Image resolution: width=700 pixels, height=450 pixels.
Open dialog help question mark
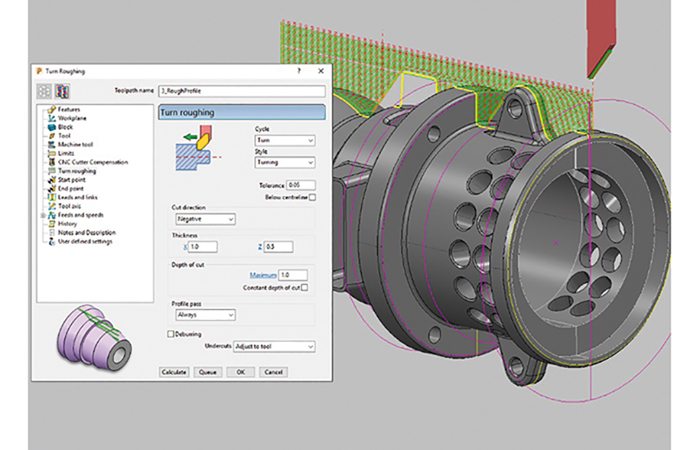(299, 71)
